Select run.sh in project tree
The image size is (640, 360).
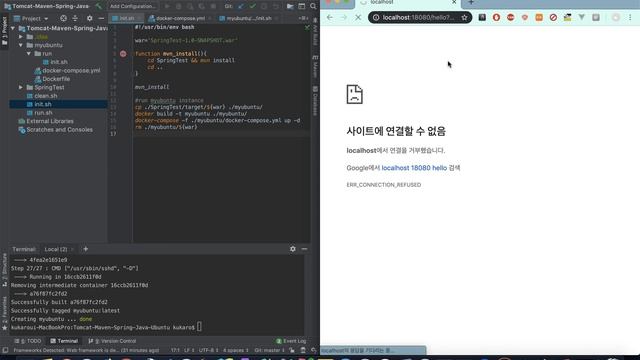(39, 113)
